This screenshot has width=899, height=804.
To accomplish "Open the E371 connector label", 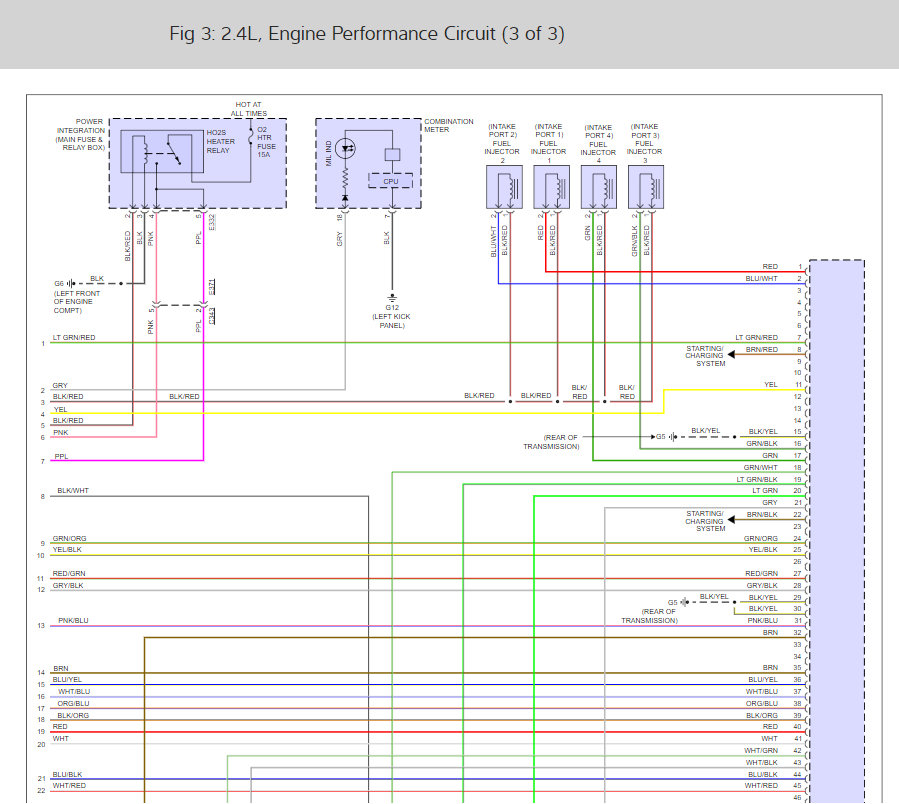I will (212, 287).
